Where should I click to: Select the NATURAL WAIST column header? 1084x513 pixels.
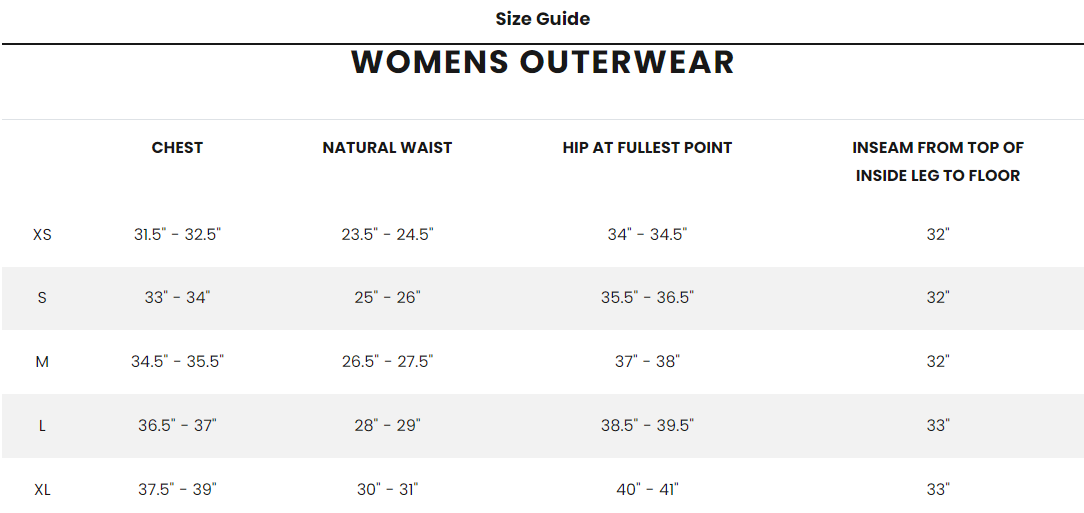tap(387, 148)
